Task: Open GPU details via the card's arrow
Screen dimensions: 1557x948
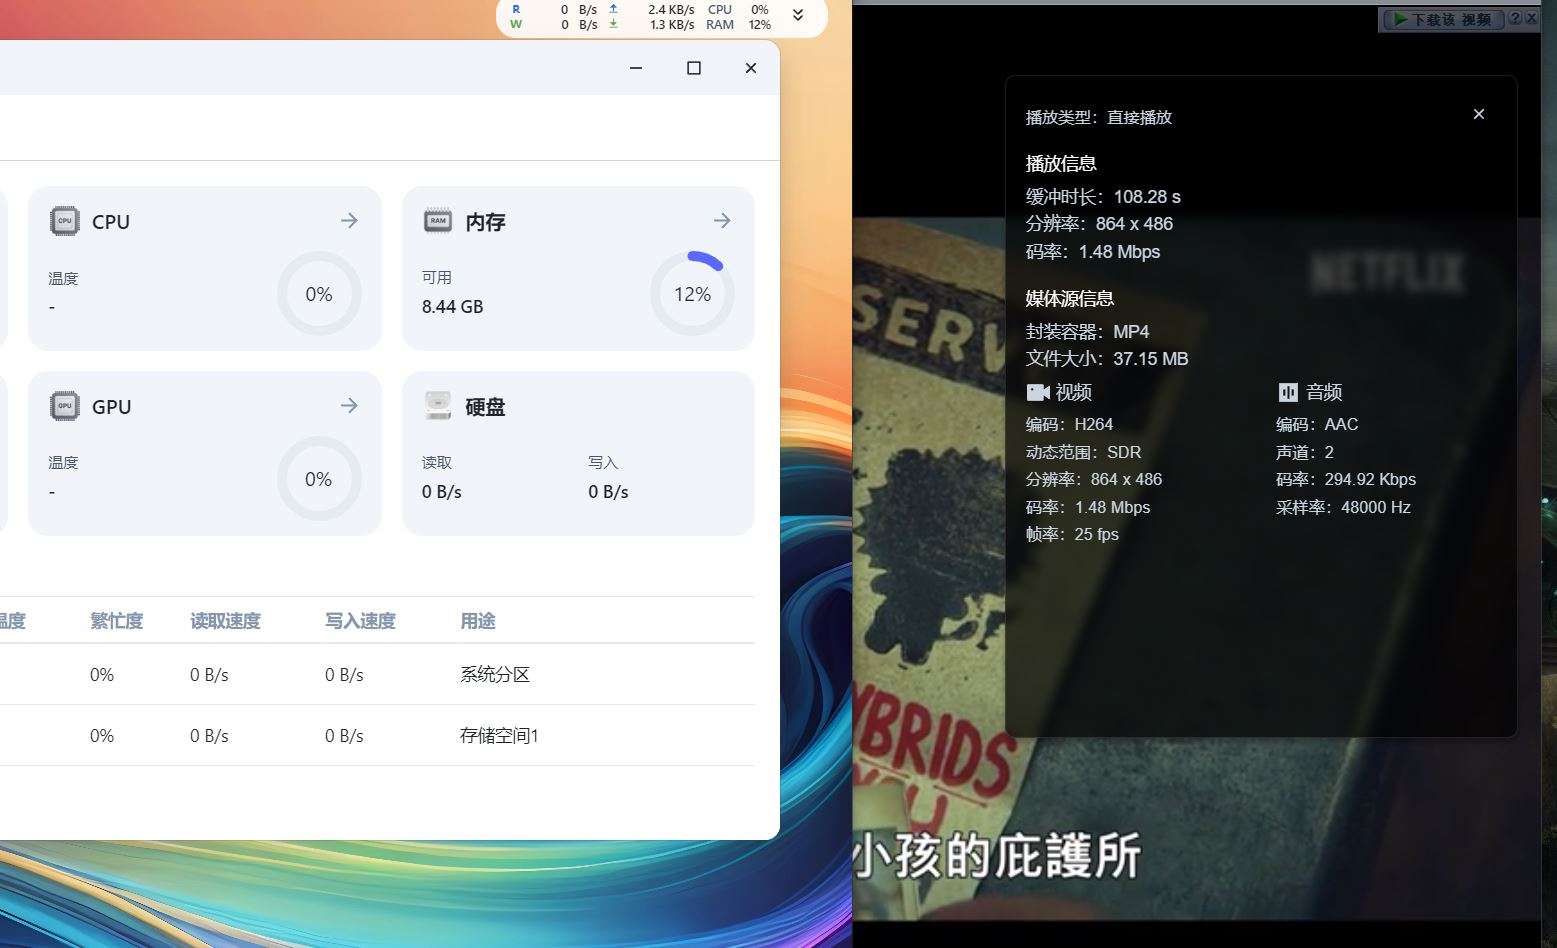Action: [x=349, y=405]
